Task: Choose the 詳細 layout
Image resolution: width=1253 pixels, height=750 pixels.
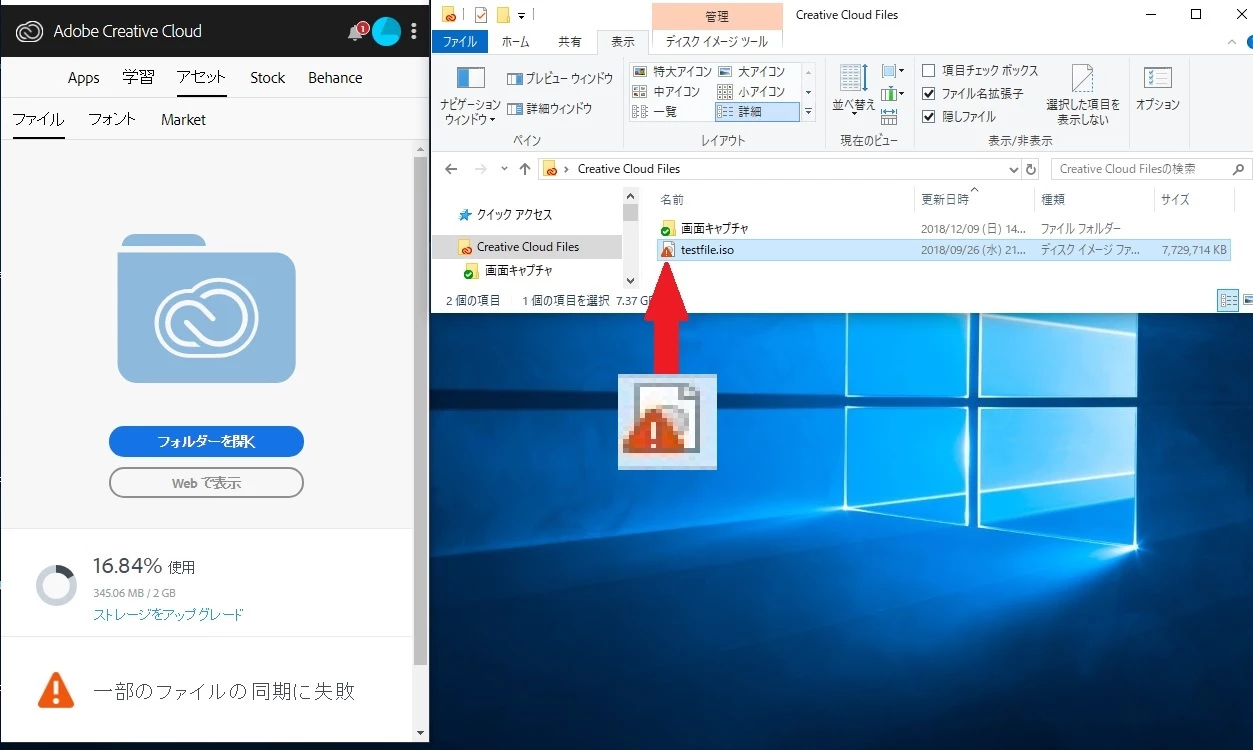Action: pos(757,112)
